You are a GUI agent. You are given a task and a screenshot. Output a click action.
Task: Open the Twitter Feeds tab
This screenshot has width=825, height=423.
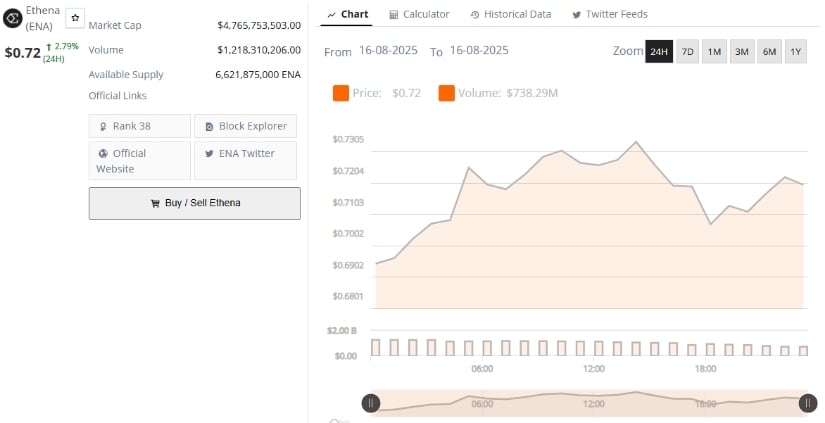click(610, 14)
